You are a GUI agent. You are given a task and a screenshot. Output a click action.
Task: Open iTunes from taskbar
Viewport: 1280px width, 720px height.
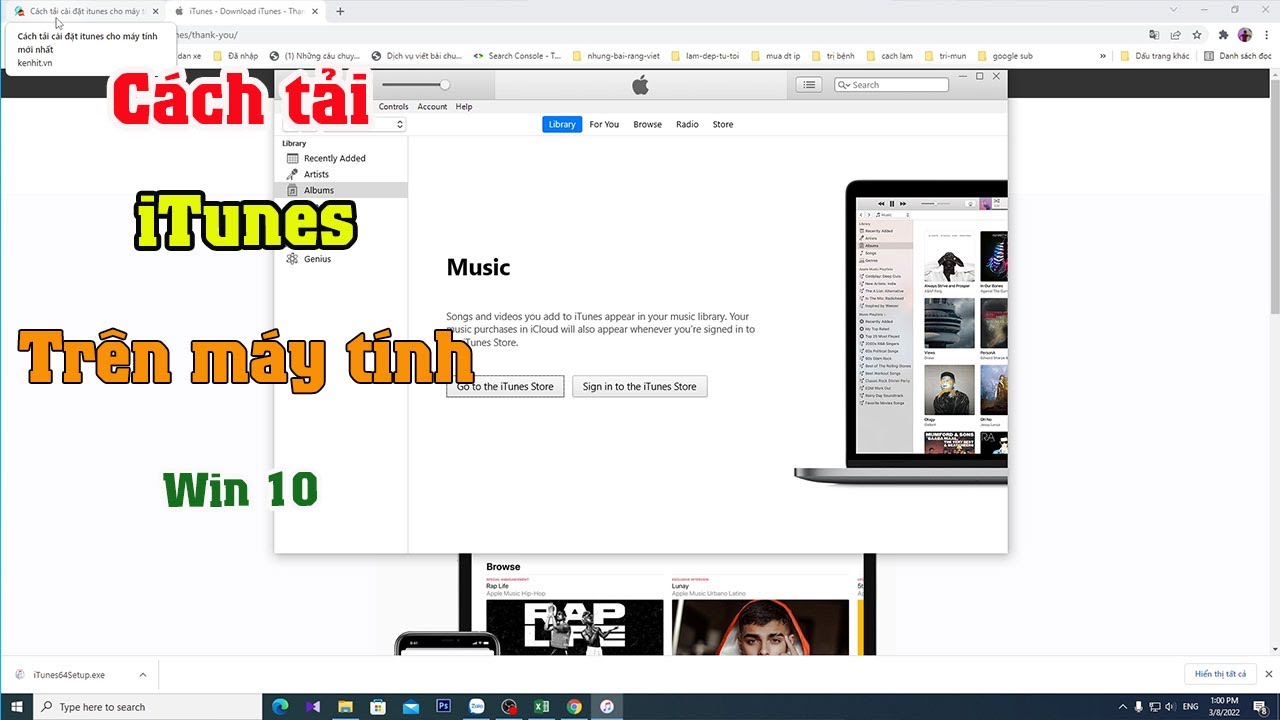607,706
